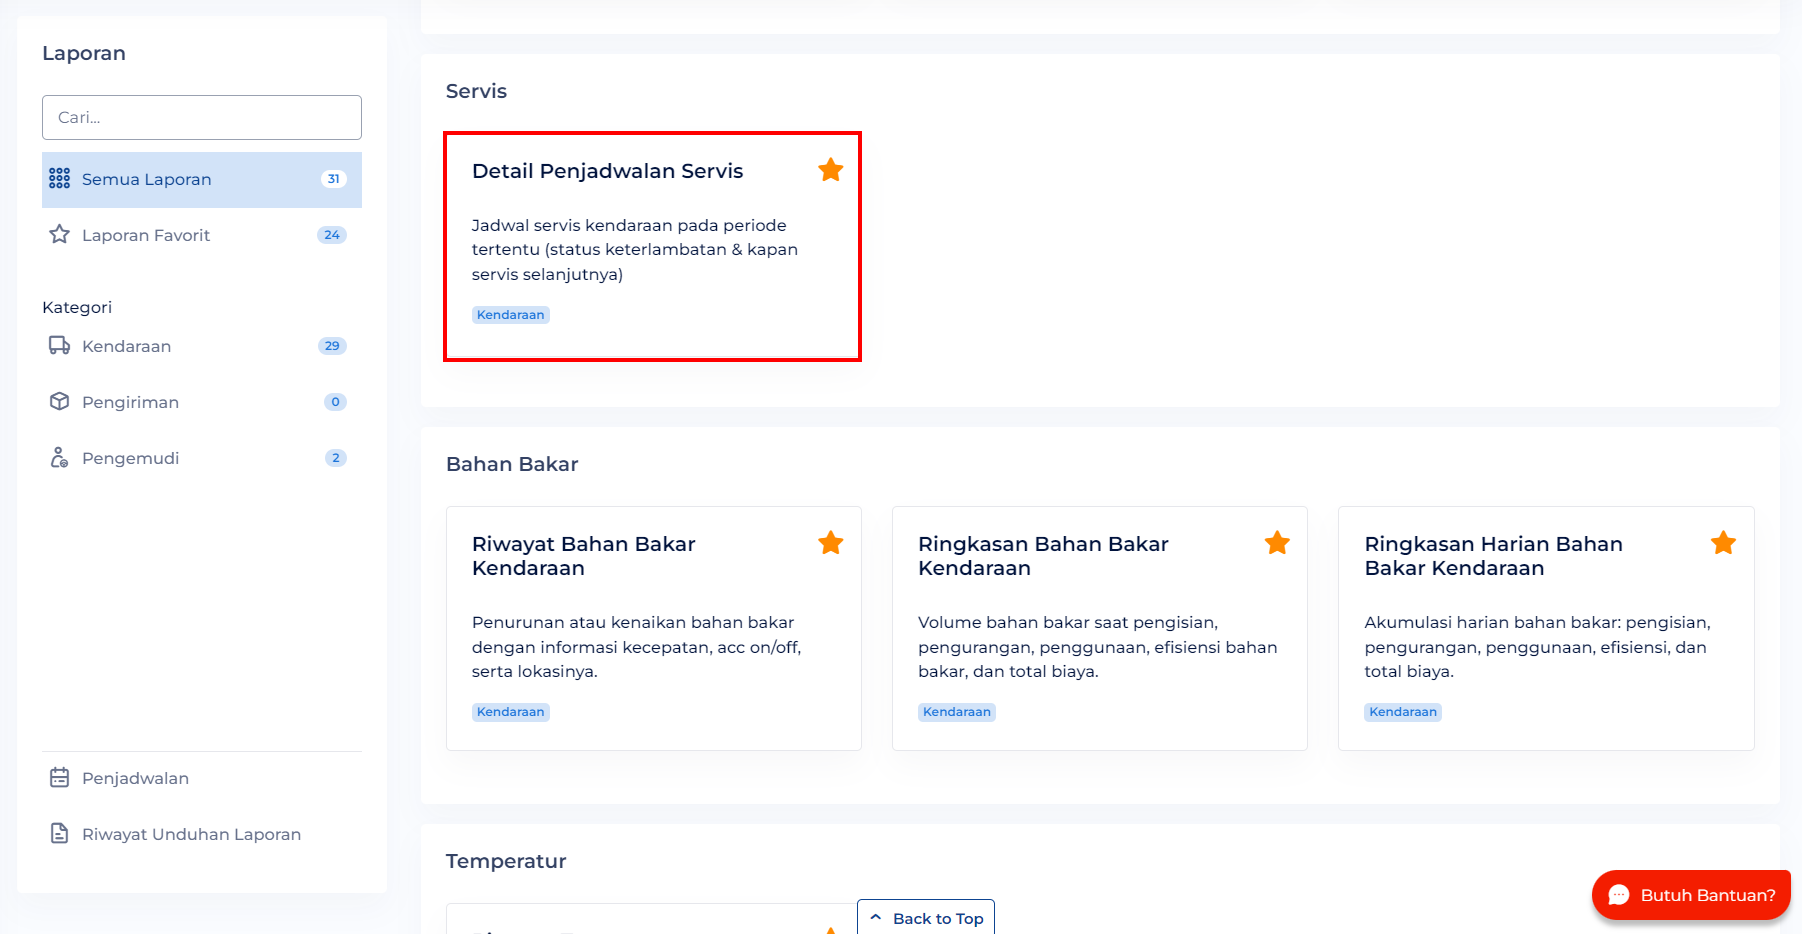The image size is (1802, 934).
Task: Open Ringkasan Bahan Bakar Kendaraan report
Action: [x=1043, y=556]
